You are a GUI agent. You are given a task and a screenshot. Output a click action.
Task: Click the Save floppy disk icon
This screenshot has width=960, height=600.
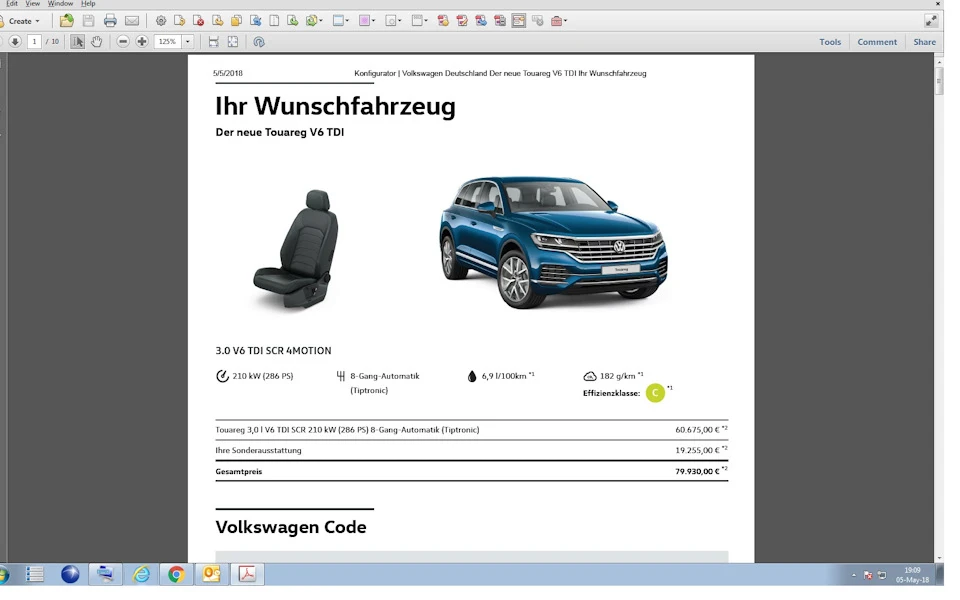click(89, 21)
